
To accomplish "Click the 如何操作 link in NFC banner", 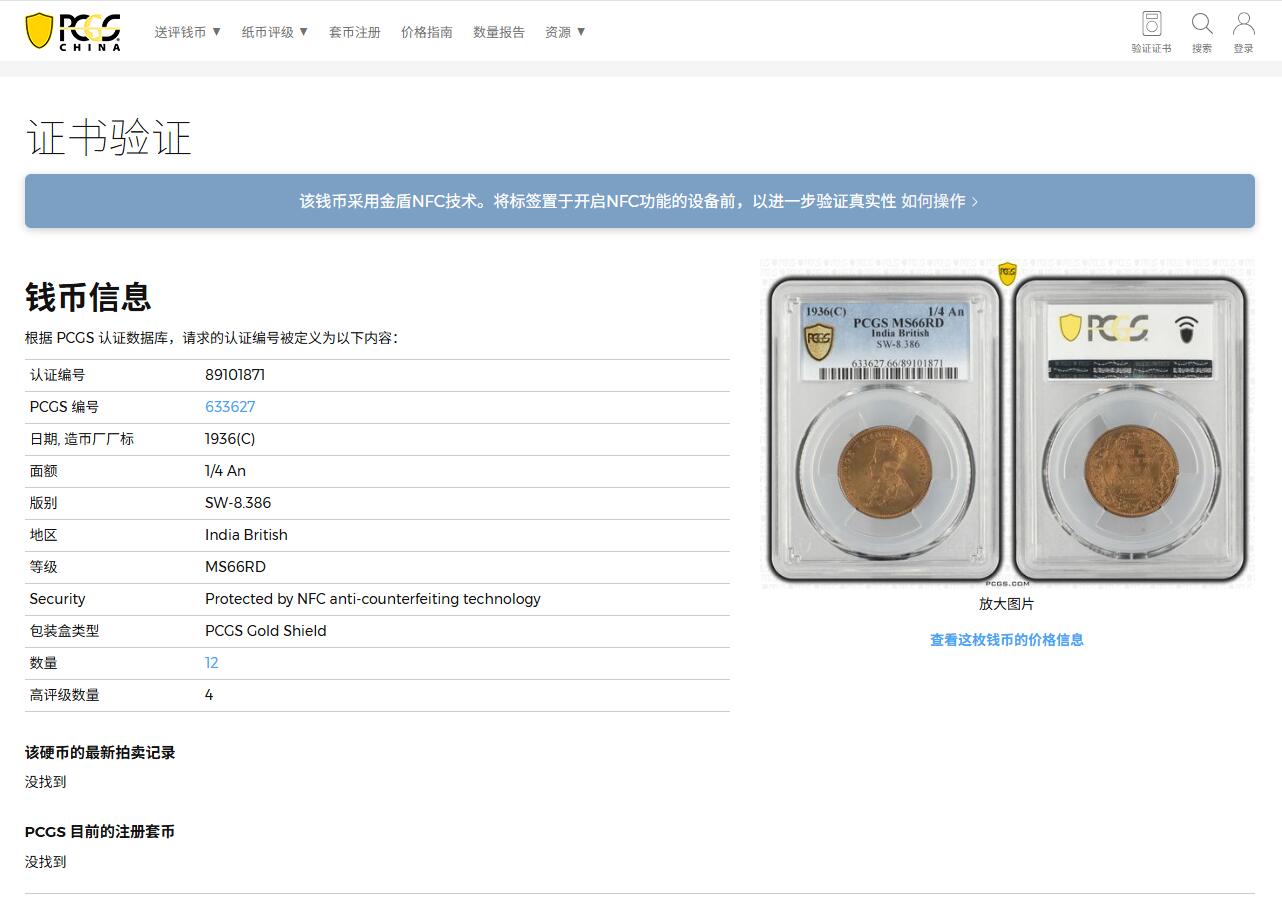I will tap(939, 201).
